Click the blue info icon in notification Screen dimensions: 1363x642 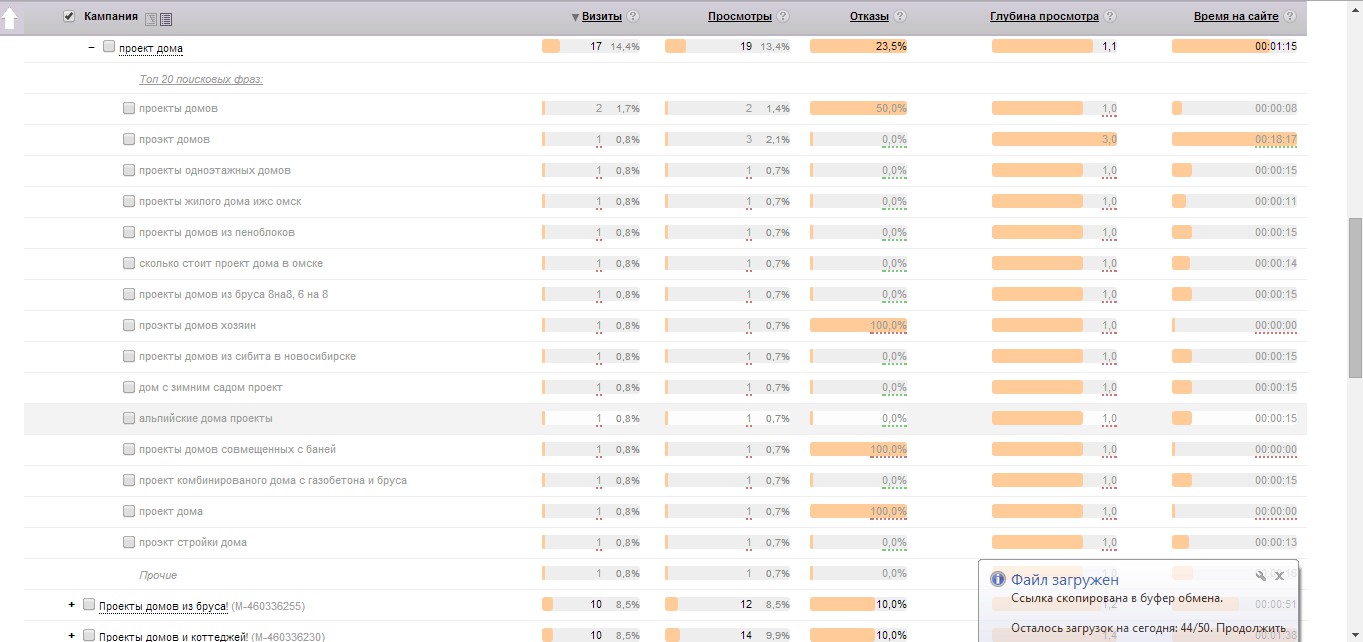[x=997, y=579]
